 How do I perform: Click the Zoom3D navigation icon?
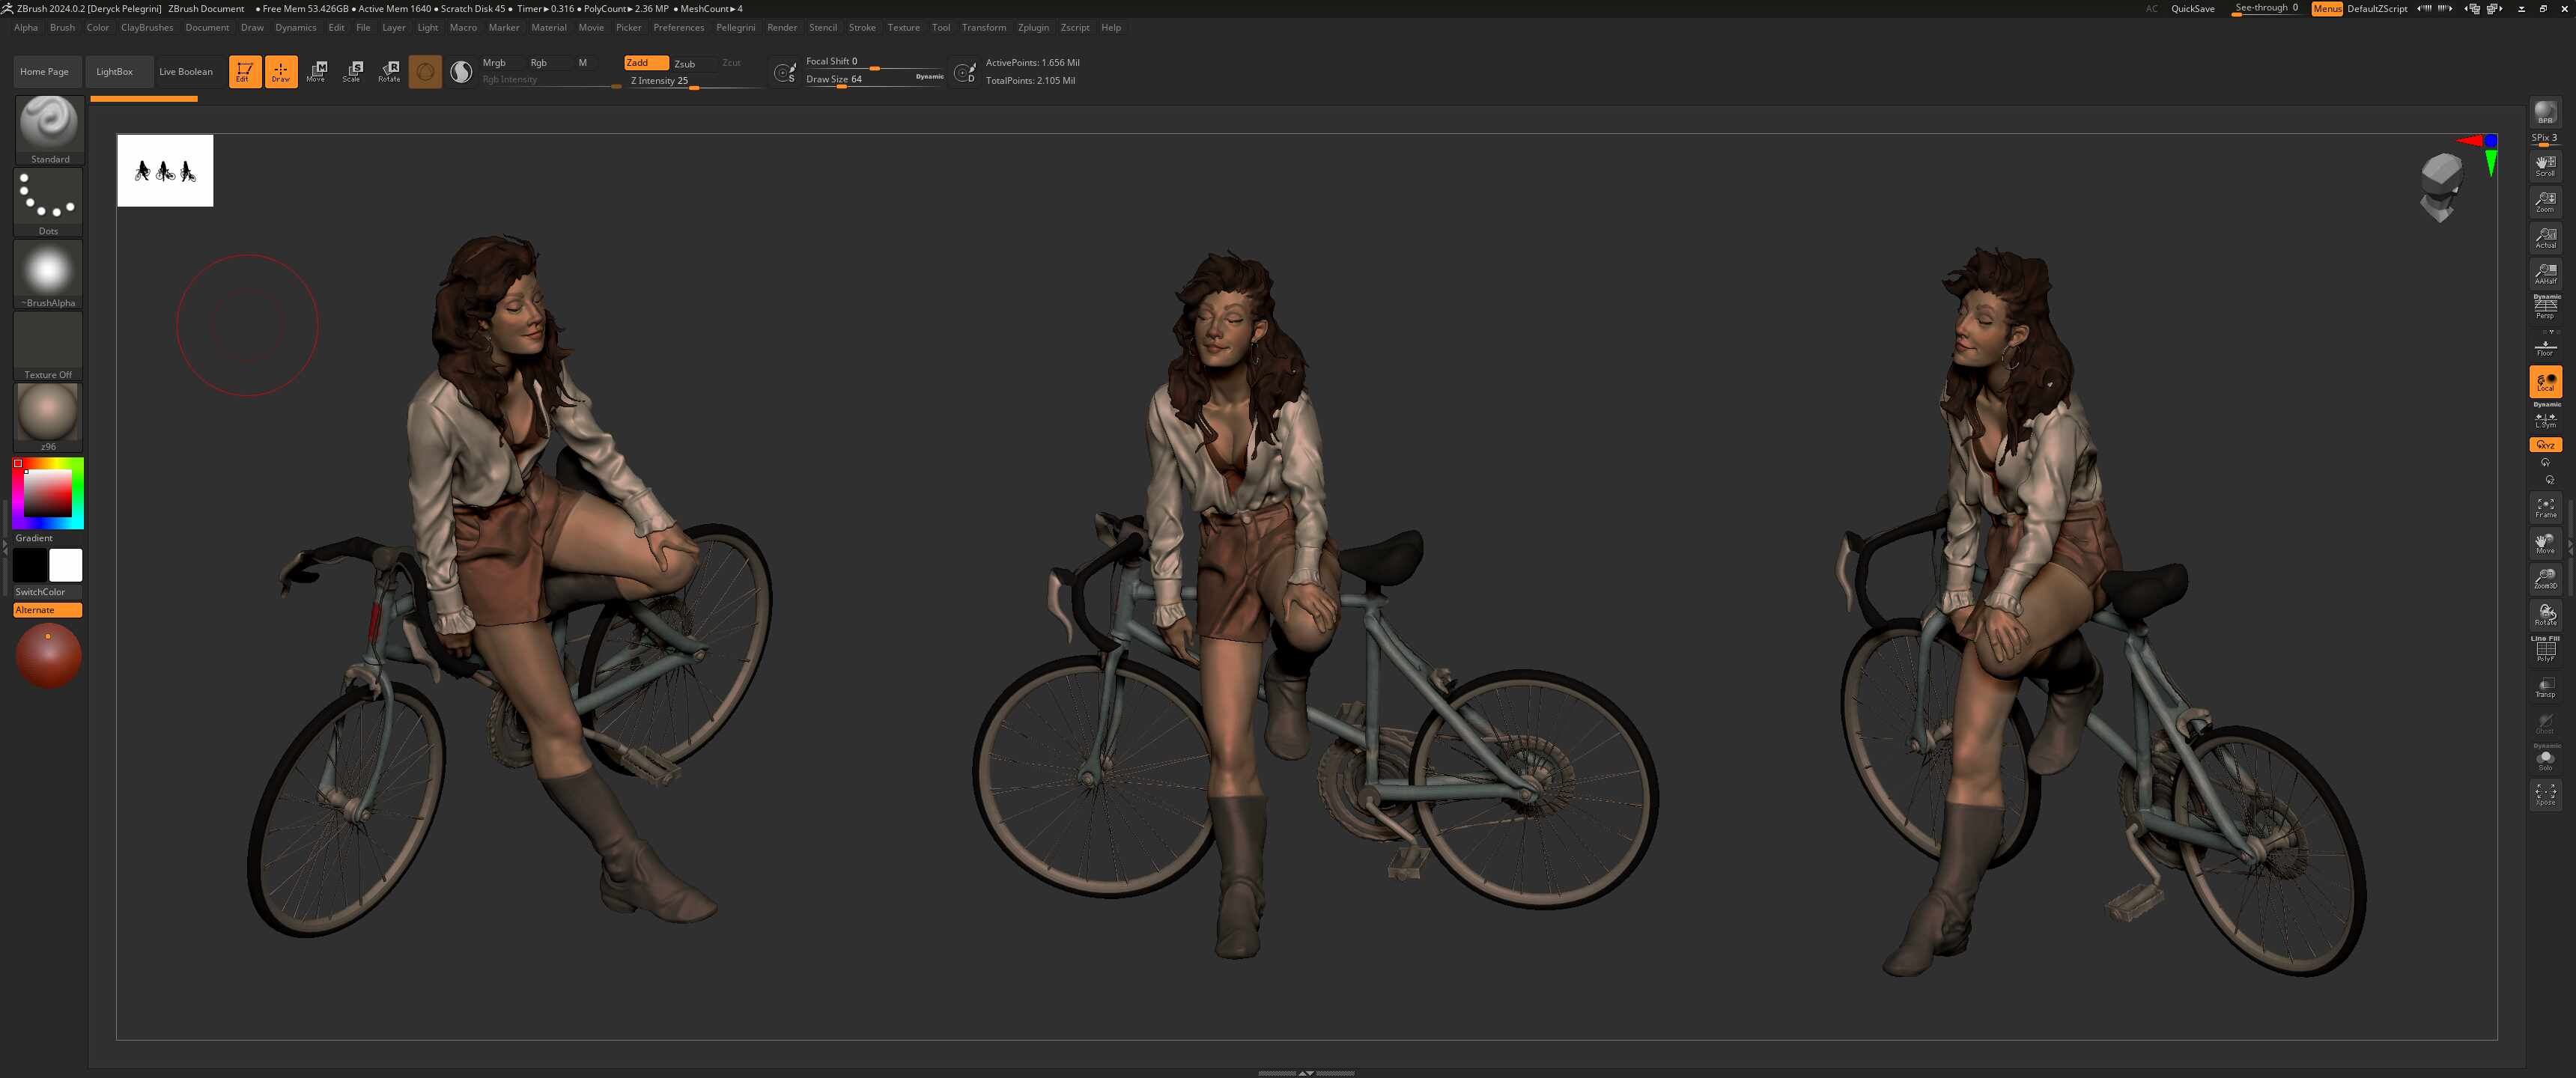pos(2544,578)
